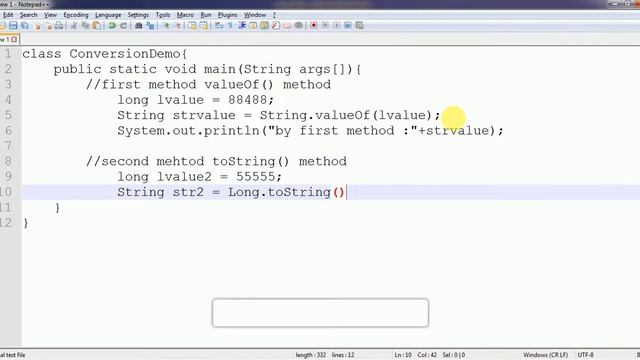640x360 pixels.
Task: Click '//first method valueOf() method' comment
Action: click(x=208, y=84)
